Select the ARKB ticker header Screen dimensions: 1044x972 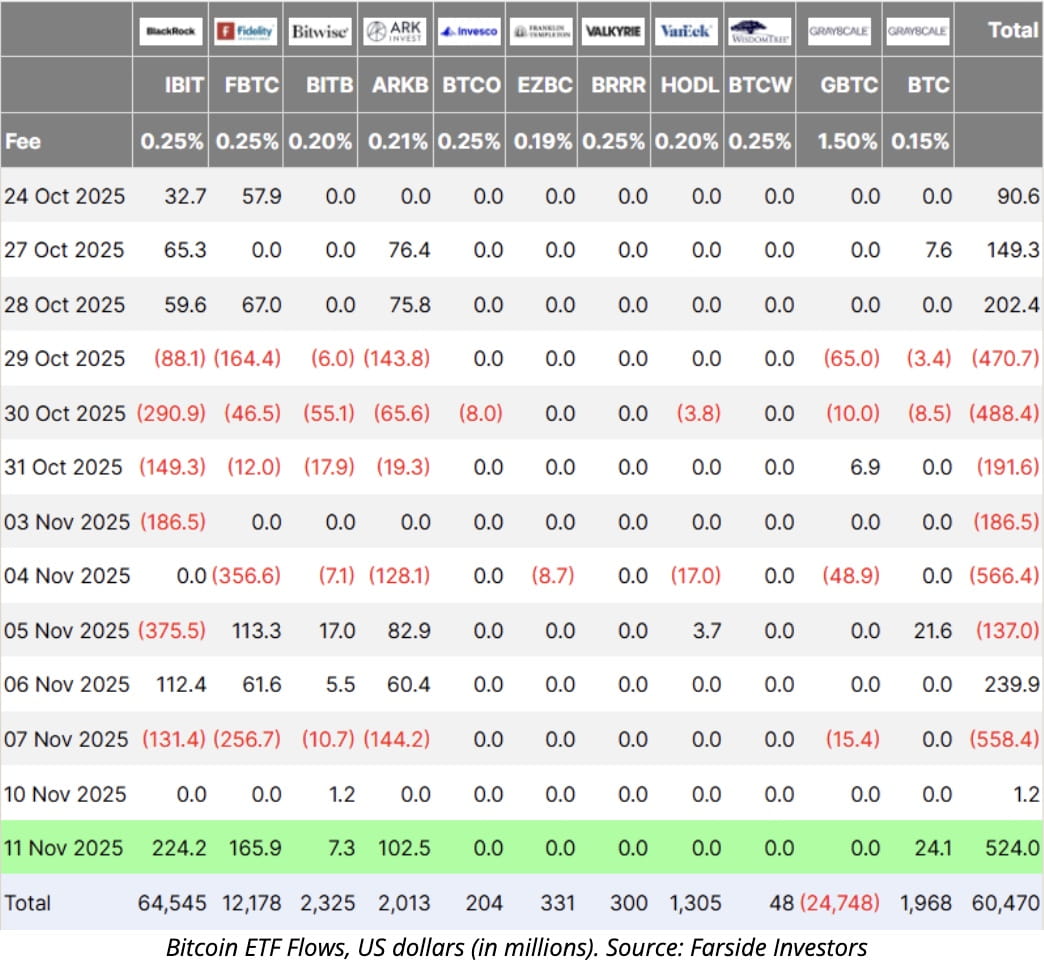pyautogui.click(x=400, y=85)
